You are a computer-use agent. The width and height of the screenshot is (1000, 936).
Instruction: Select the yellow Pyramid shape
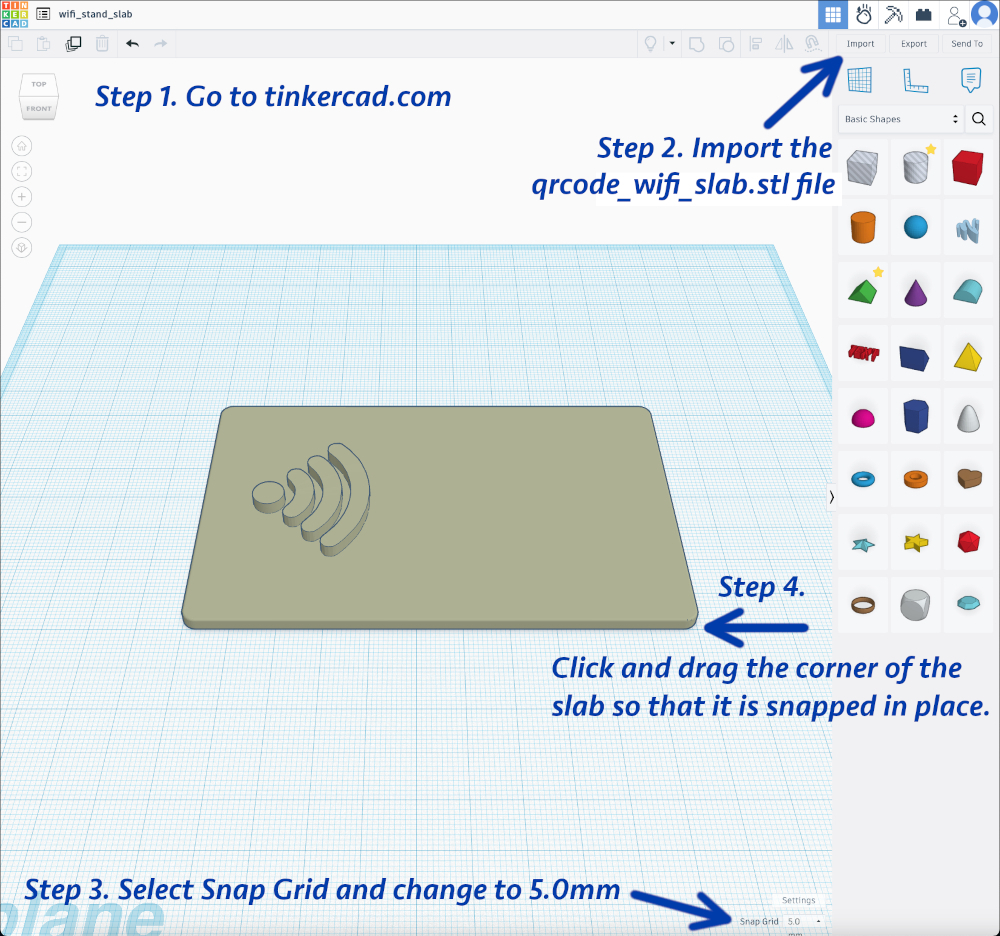click(x=968, y=356)
